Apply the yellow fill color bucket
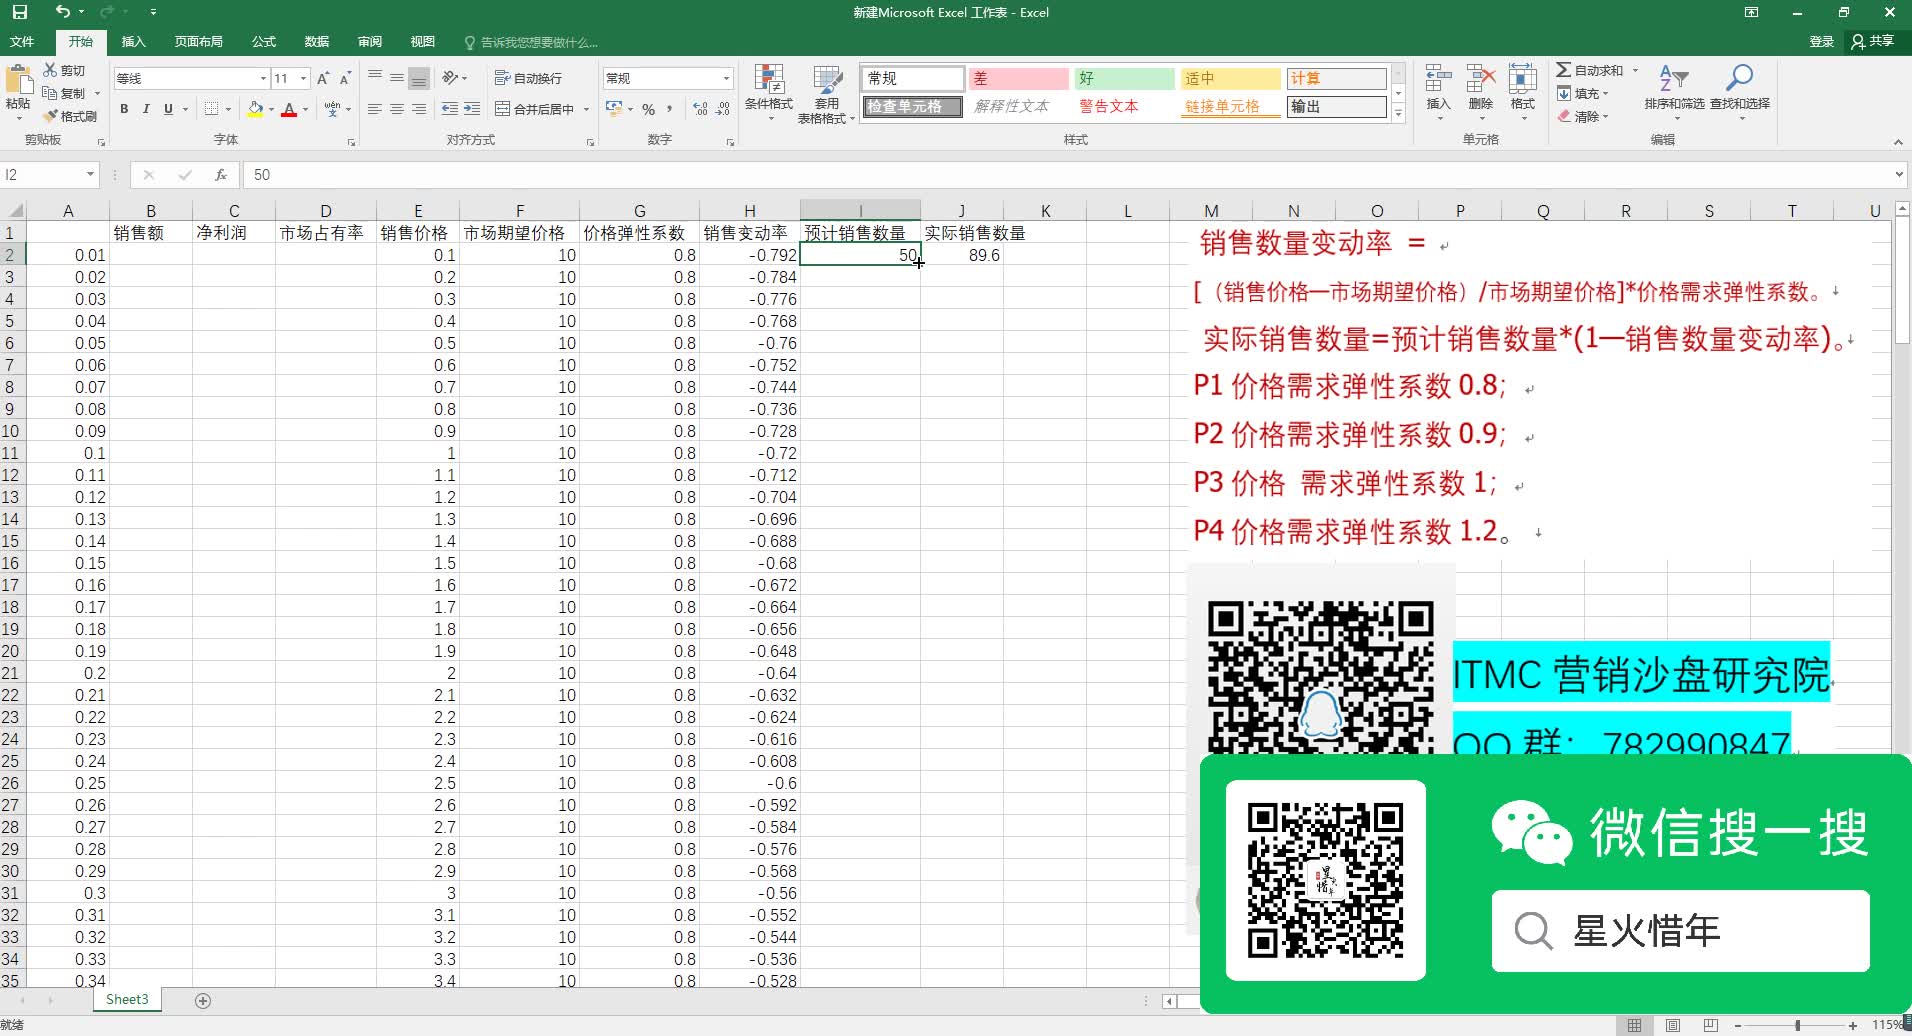Image resolution: width=1912 pixels, height=1036 pixels. pyautogui.click(x=255, y=109)
